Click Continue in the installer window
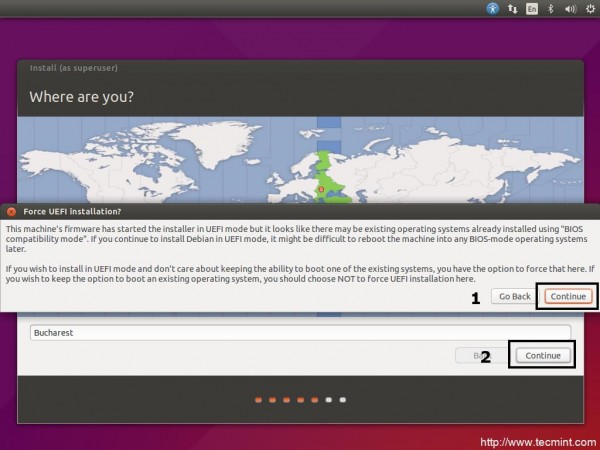Viewport: 600px width, 450px height. click(x=543, y=355)
